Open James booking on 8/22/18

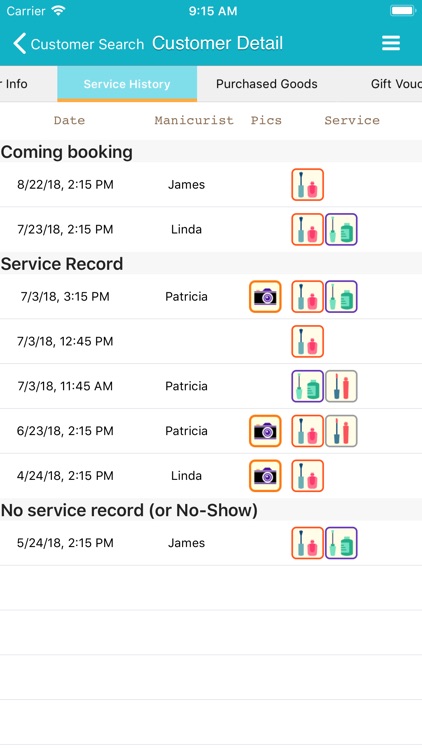click(211, 185)
